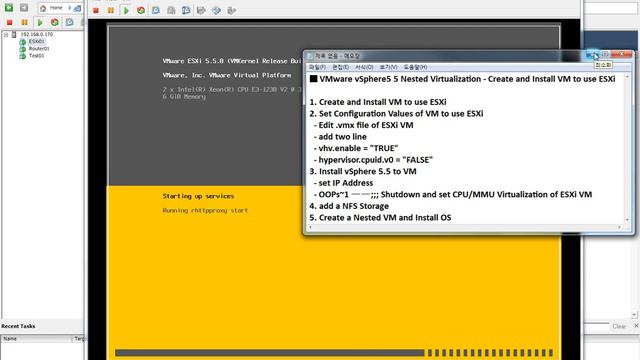Click the floppy connect icon in the console toolbar
The height and width of the screenshot is (360, 640).
click(201, 10)
